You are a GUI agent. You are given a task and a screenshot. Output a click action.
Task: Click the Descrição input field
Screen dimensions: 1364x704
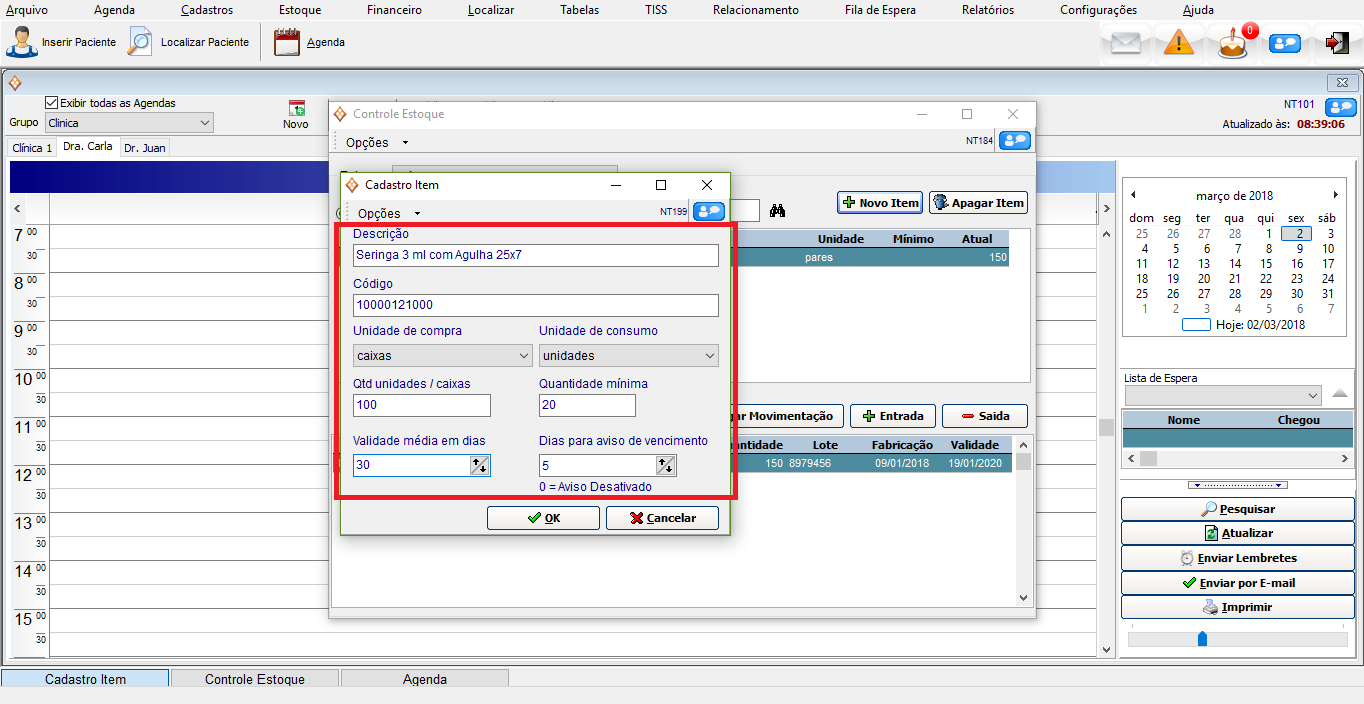(x=535, y=255)
